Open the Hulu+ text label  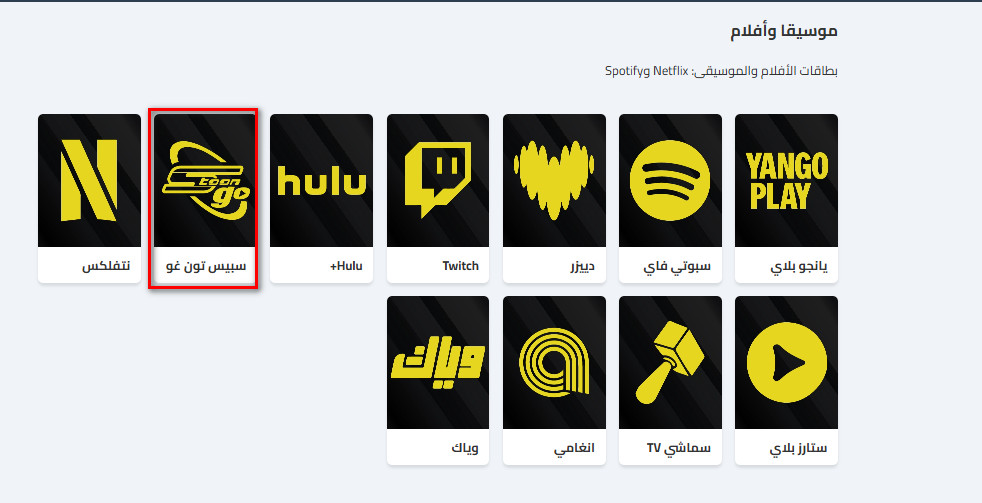346,267
